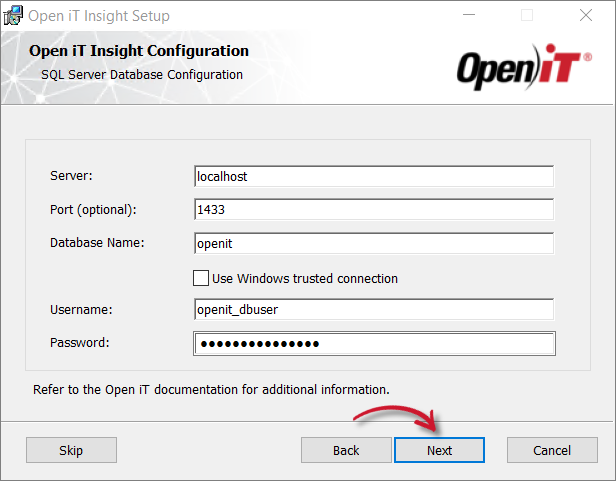Image resolution: width=616 pixels, height=481 pixels.
Task: Click the Port (optional) input field
Action: (374, 209)
